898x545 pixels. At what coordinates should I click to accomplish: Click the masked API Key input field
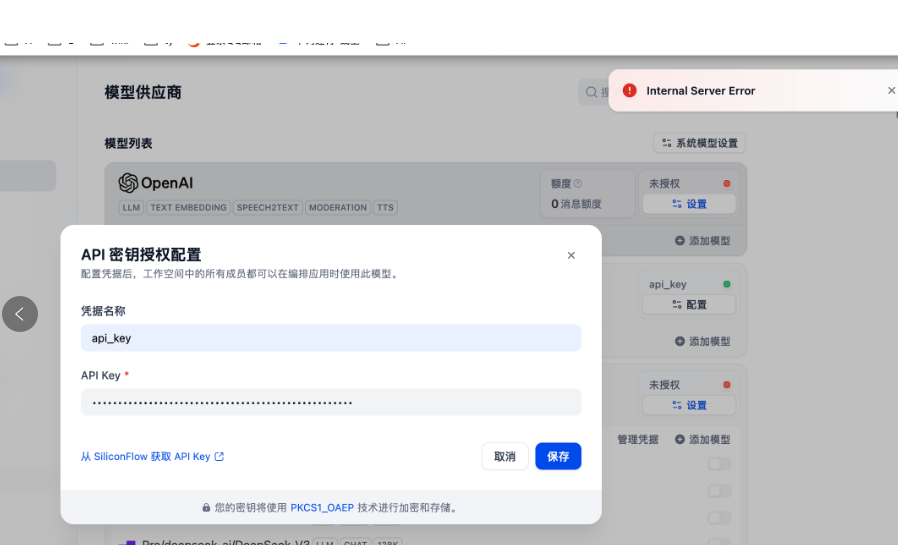330,402
